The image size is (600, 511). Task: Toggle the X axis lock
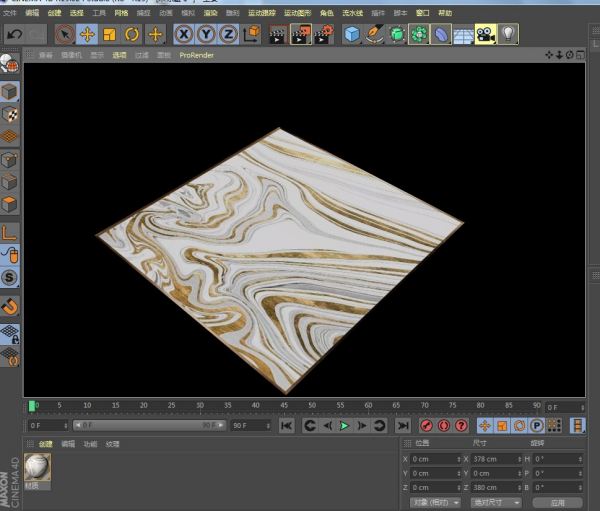click(184, 34)
